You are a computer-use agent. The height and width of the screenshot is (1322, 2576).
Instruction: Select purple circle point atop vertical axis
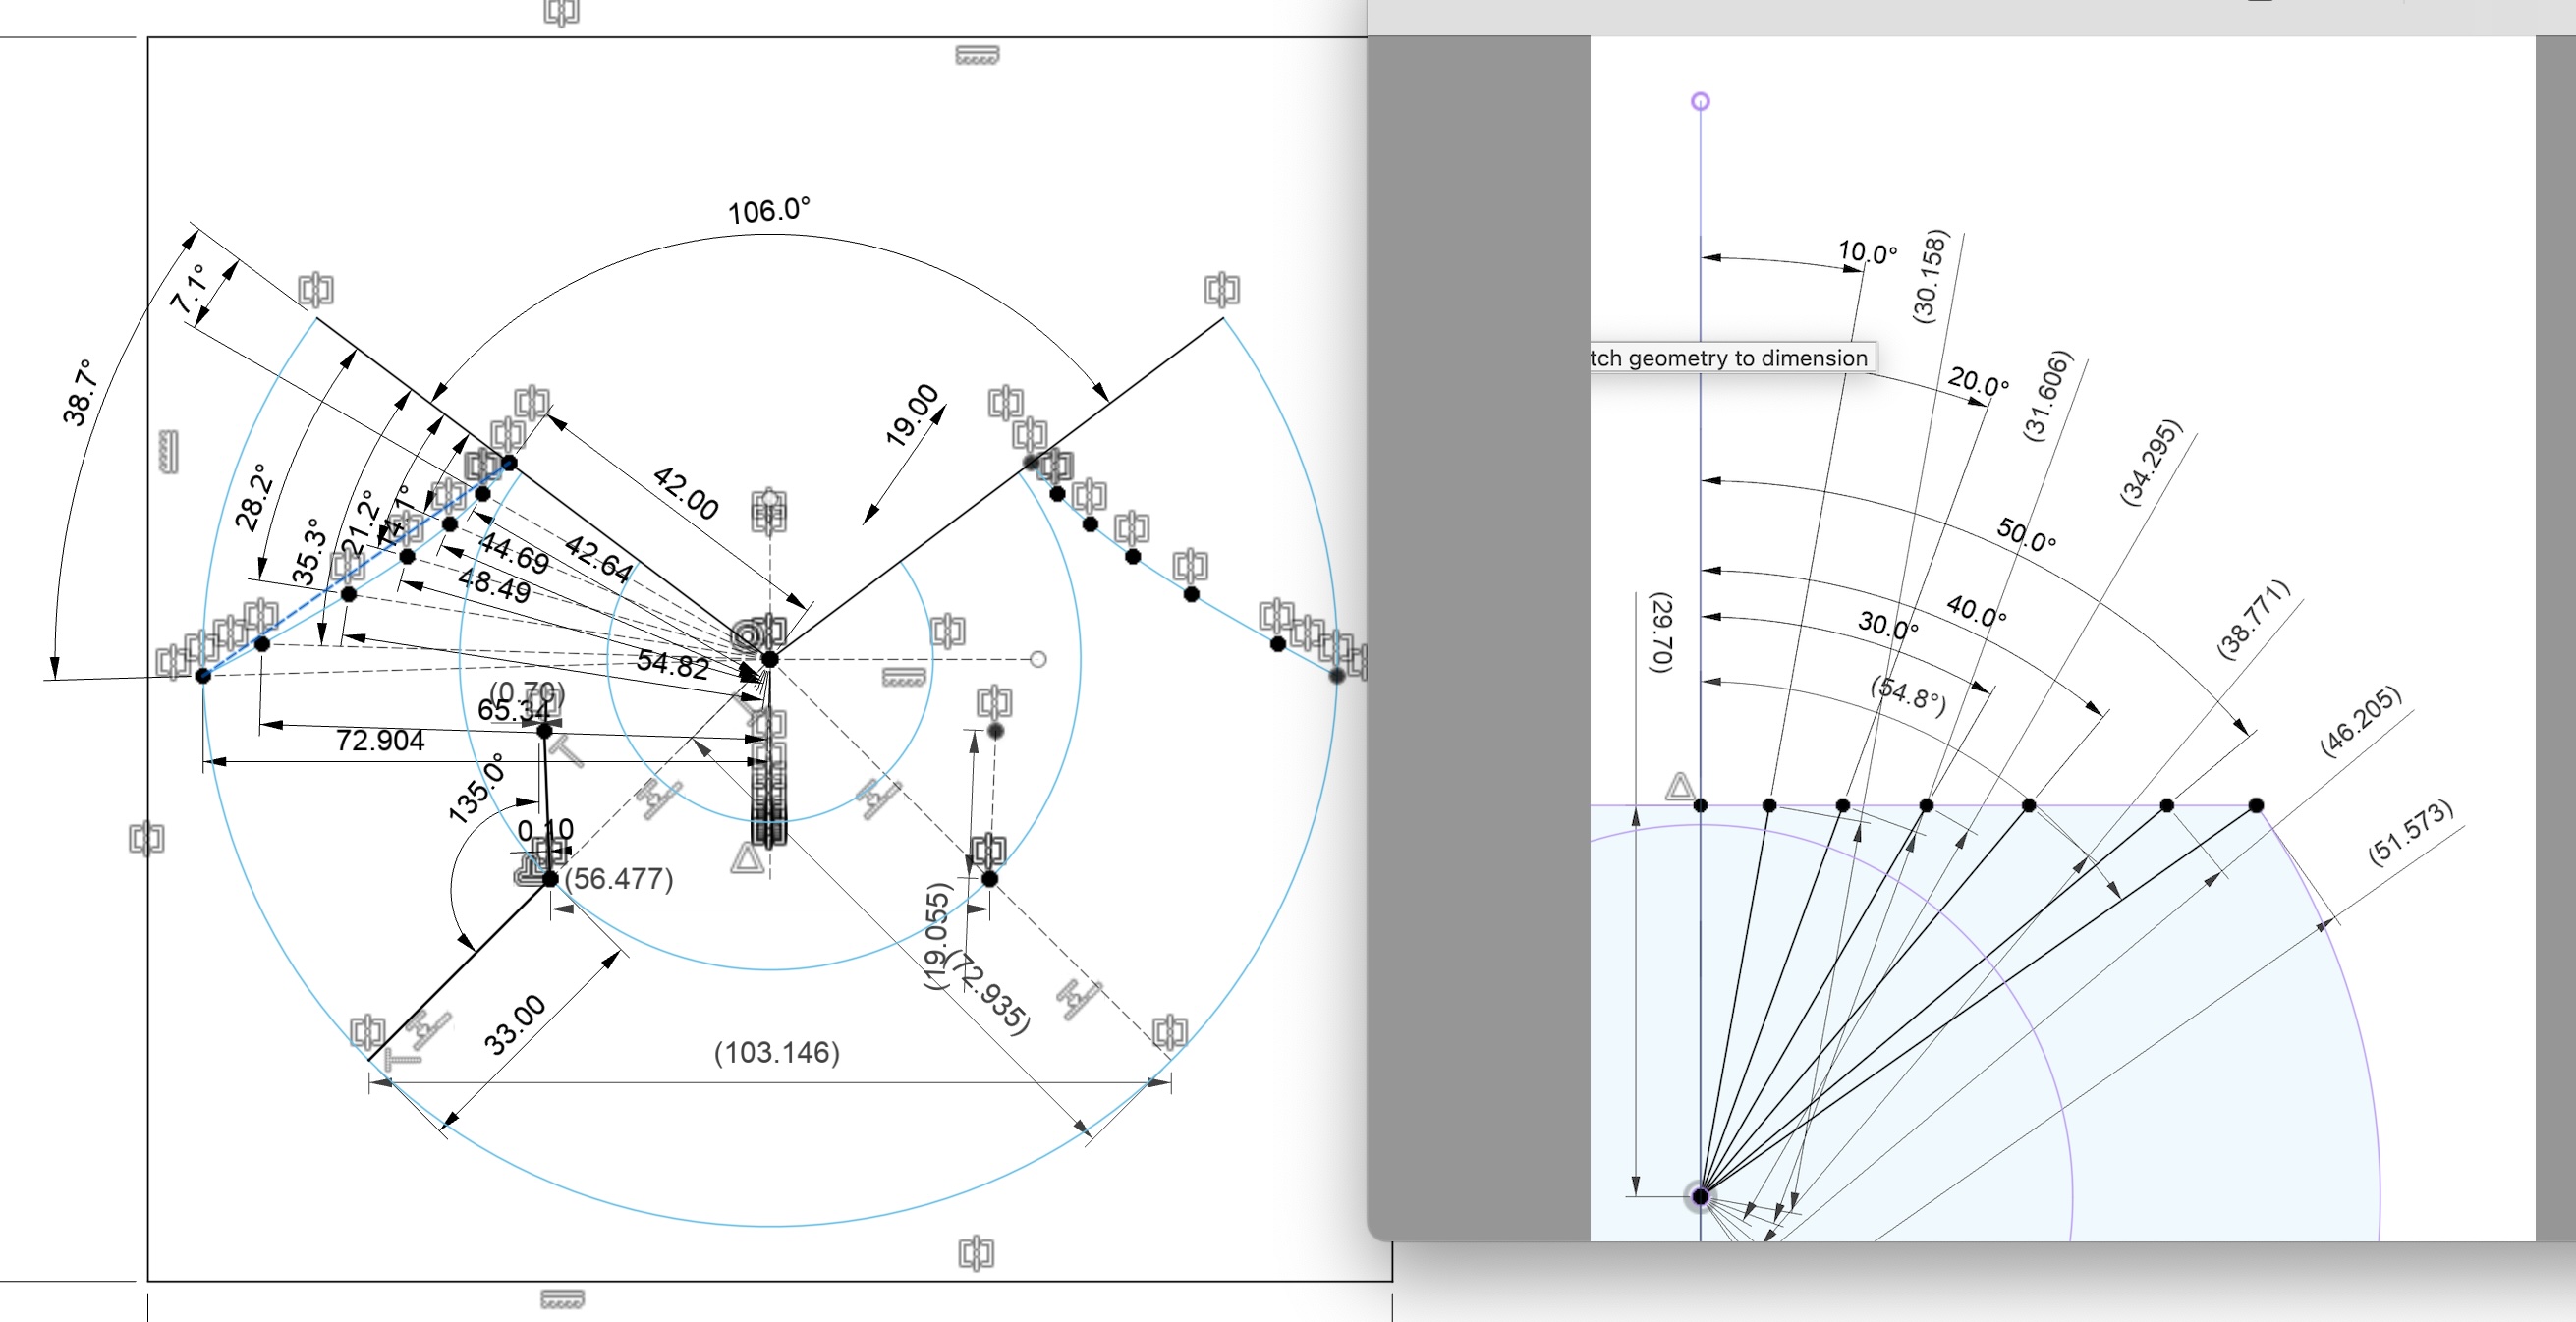[x=1700, y=102]
